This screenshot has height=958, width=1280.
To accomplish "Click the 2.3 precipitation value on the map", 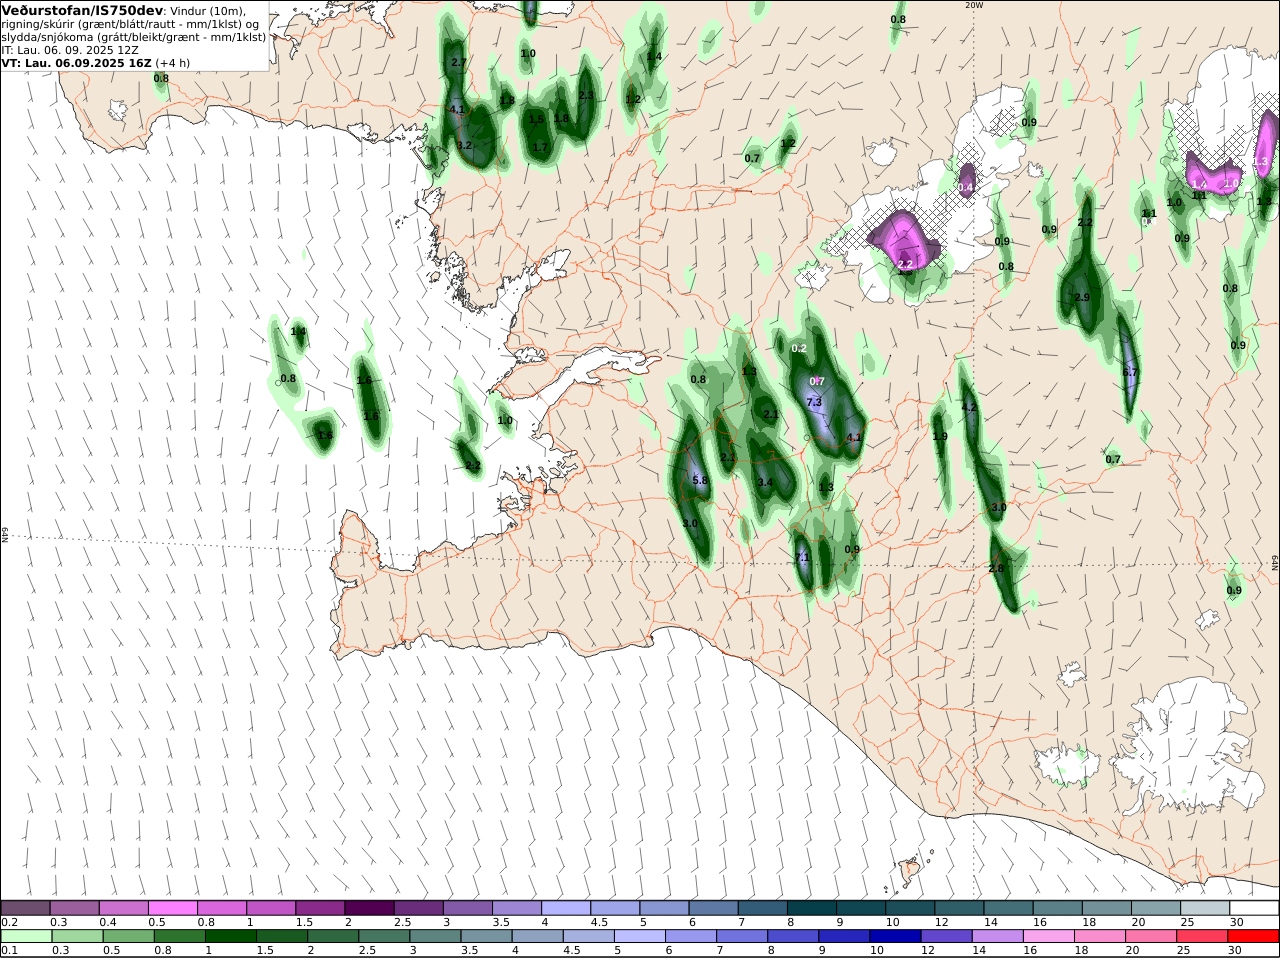I will pyautogui.click(x=587, y=96).
